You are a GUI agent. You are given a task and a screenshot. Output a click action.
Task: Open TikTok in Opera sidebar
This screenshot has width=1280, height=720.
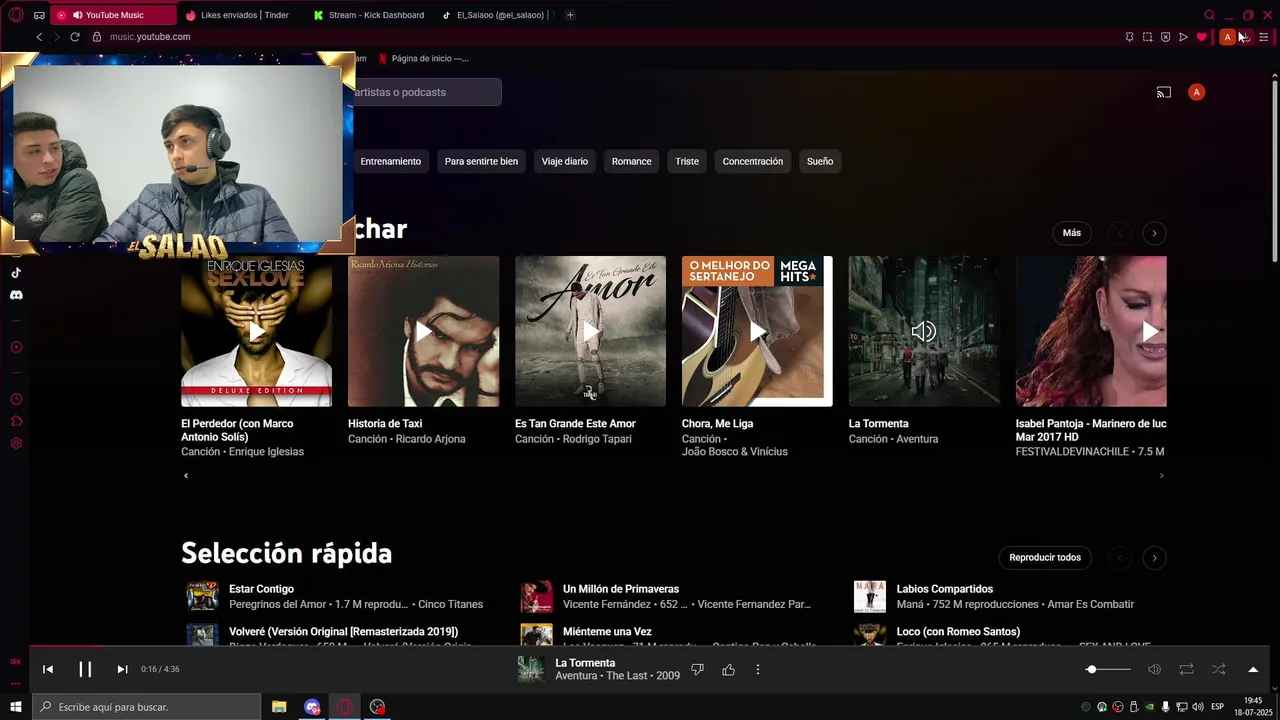(x=16, y=272)
